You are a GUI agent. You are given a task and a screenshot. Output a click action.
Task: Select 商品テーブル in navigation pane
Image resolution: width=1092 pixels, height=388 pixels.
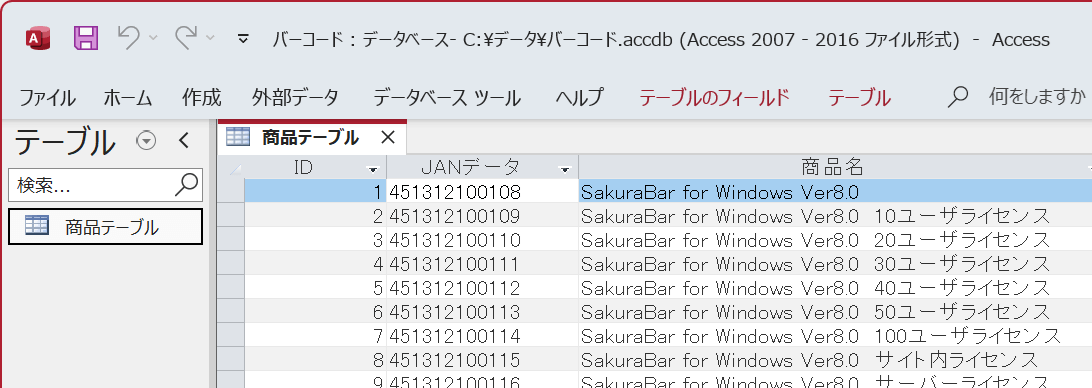pyautogui.click(x=105, y=226)
